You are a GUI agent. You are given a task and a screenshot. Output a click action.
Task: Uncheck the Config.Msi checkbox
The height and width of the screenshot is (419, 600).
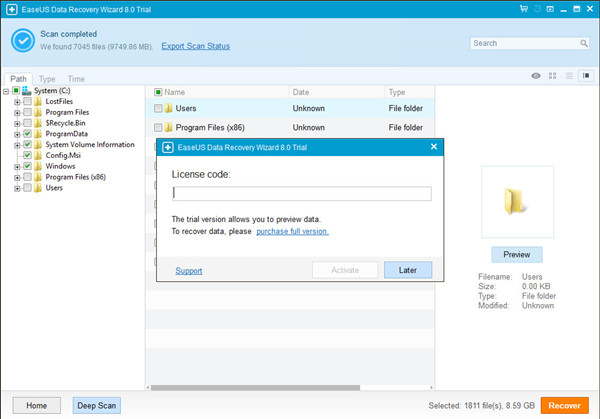coord(27,155)
